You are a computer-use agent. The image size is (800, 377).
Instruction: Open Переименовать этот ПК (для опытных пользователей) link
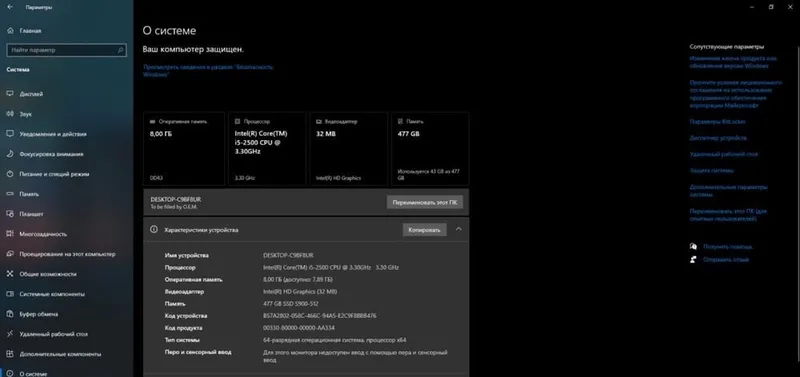729,215
